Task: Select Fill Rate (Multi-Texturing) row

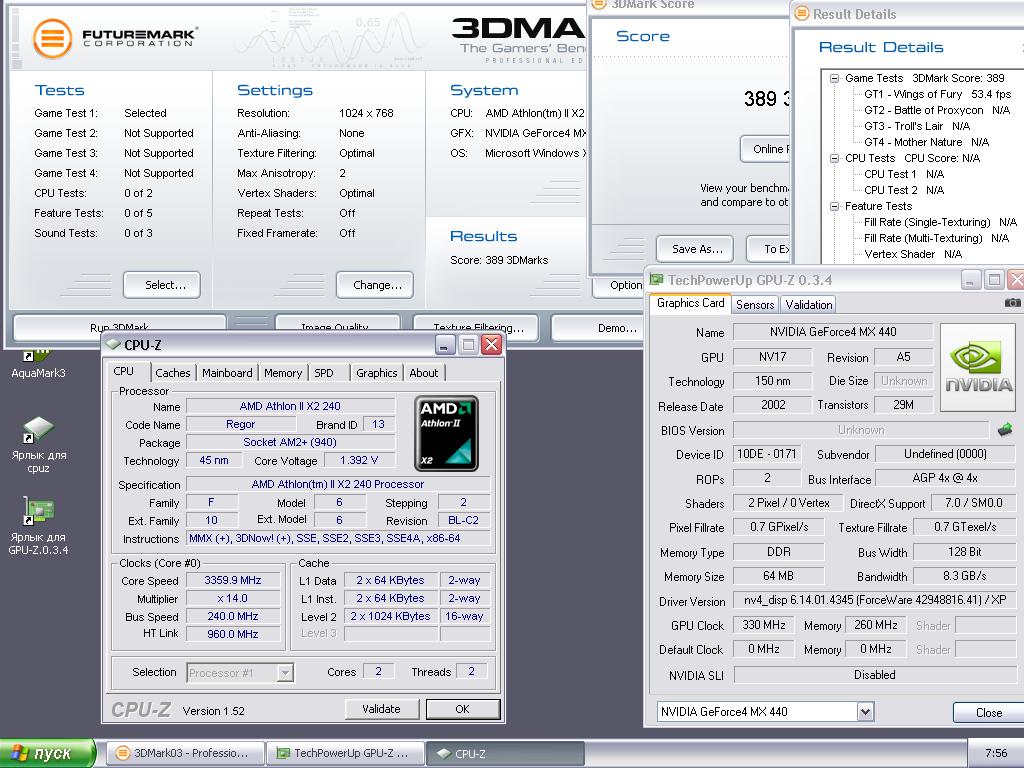Action: click(936, 238)
